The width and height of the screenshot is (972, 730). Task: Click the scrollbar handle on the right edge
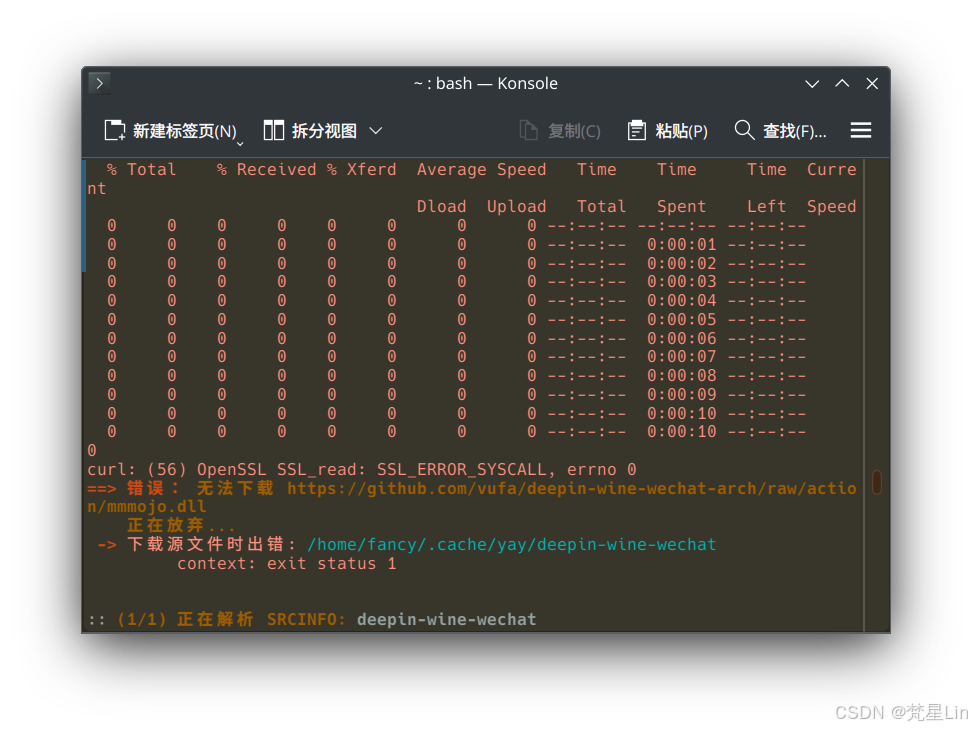point(877,482)
